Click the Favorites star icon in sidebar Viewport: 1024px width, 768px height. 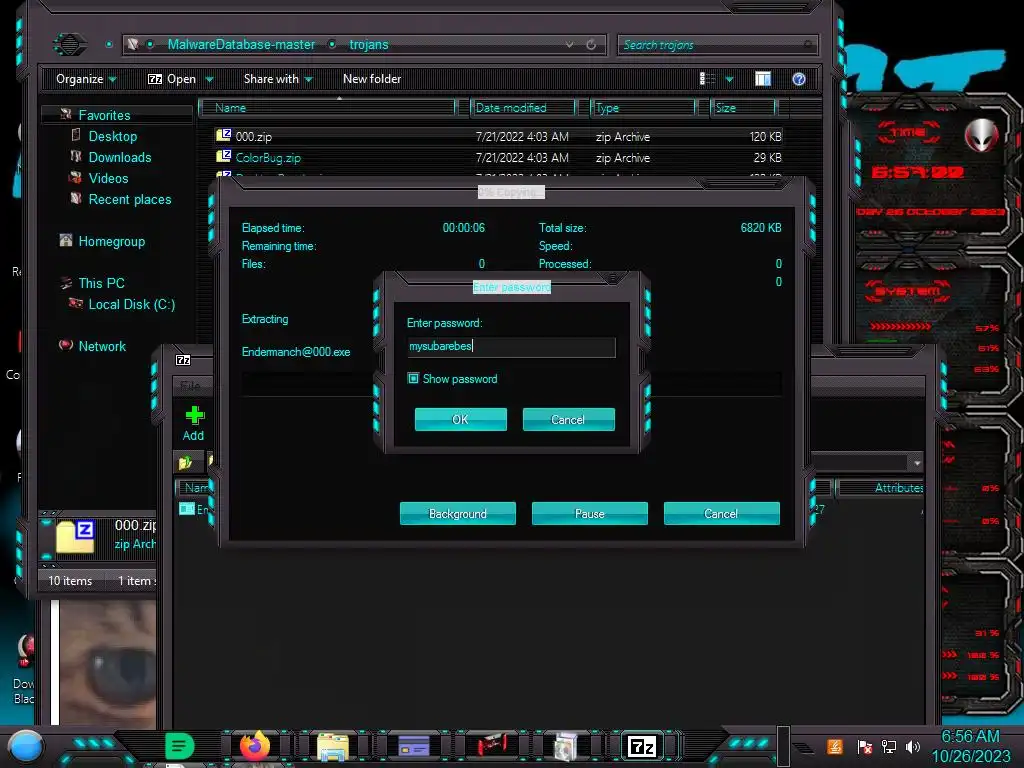66,114
